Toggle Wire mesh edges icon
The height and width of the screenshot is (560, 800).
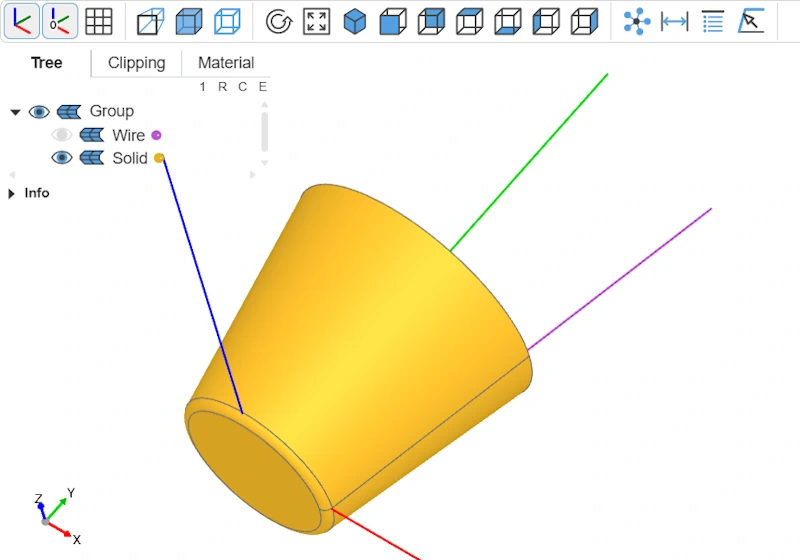click(92, 135)
